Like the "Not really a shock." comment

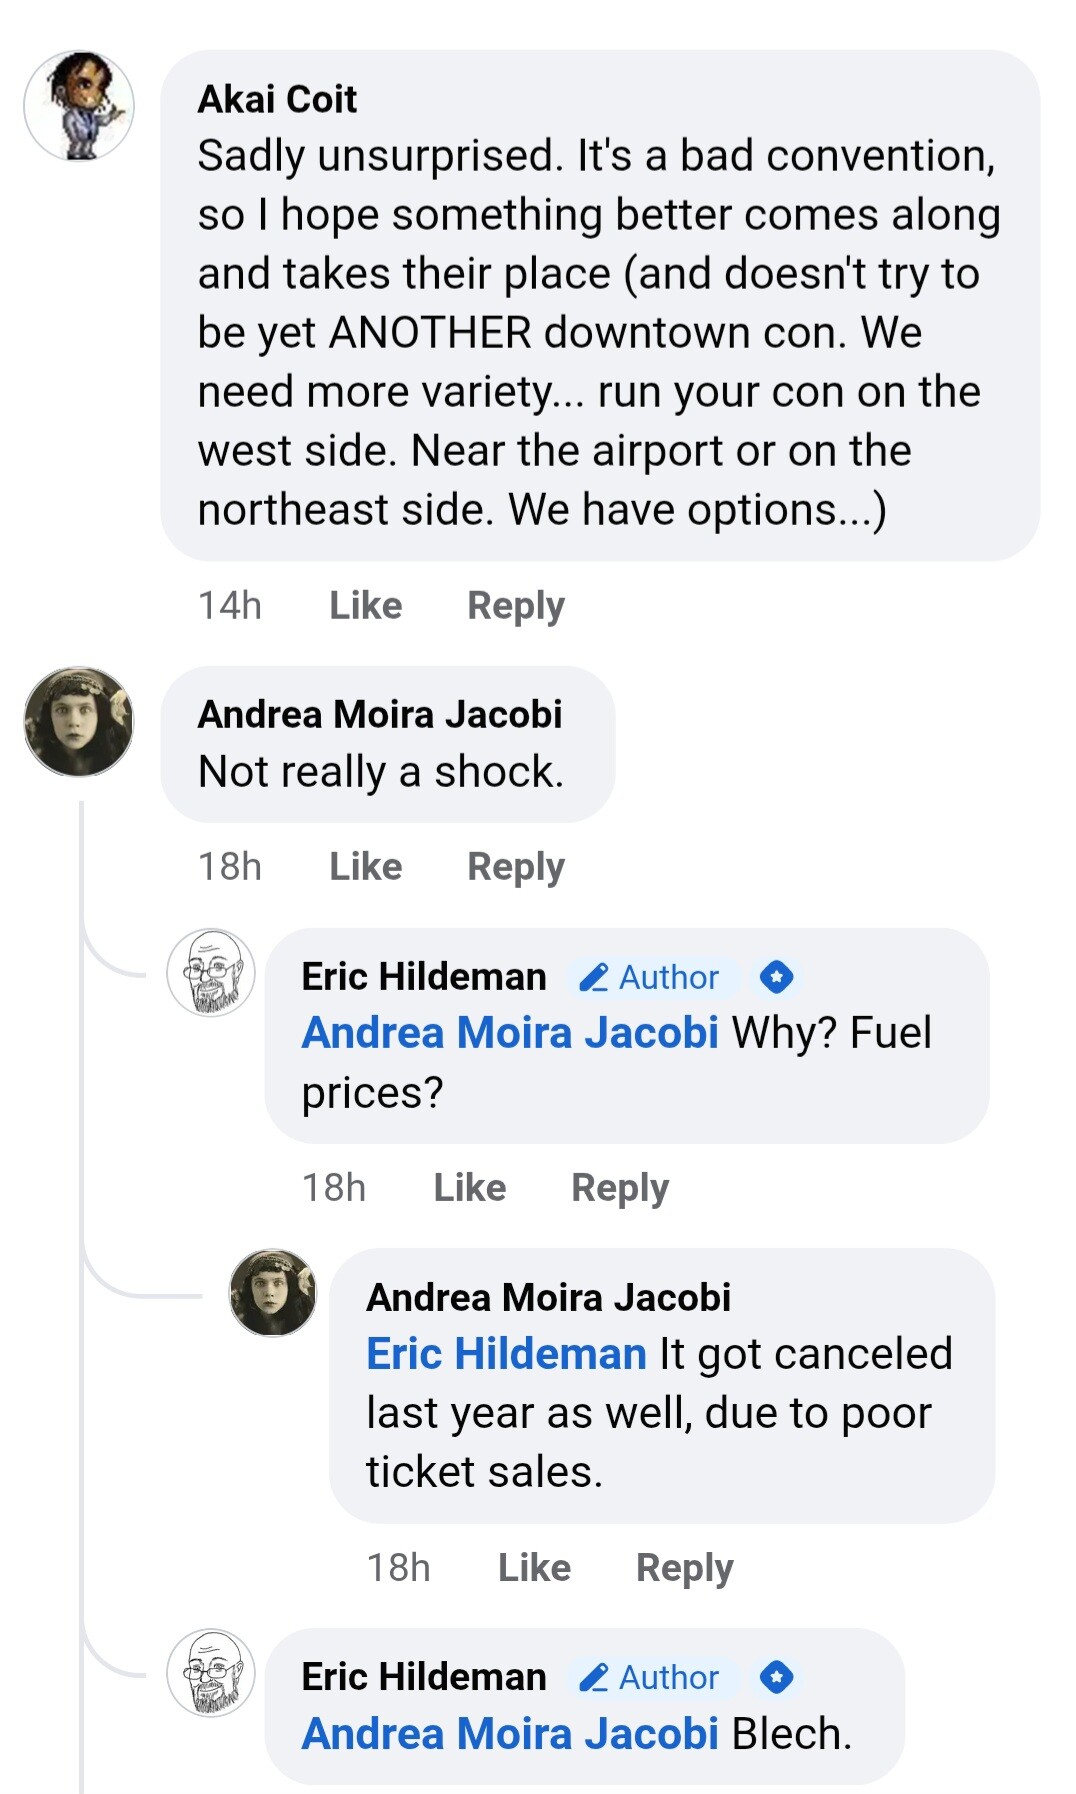pos(365,866)
